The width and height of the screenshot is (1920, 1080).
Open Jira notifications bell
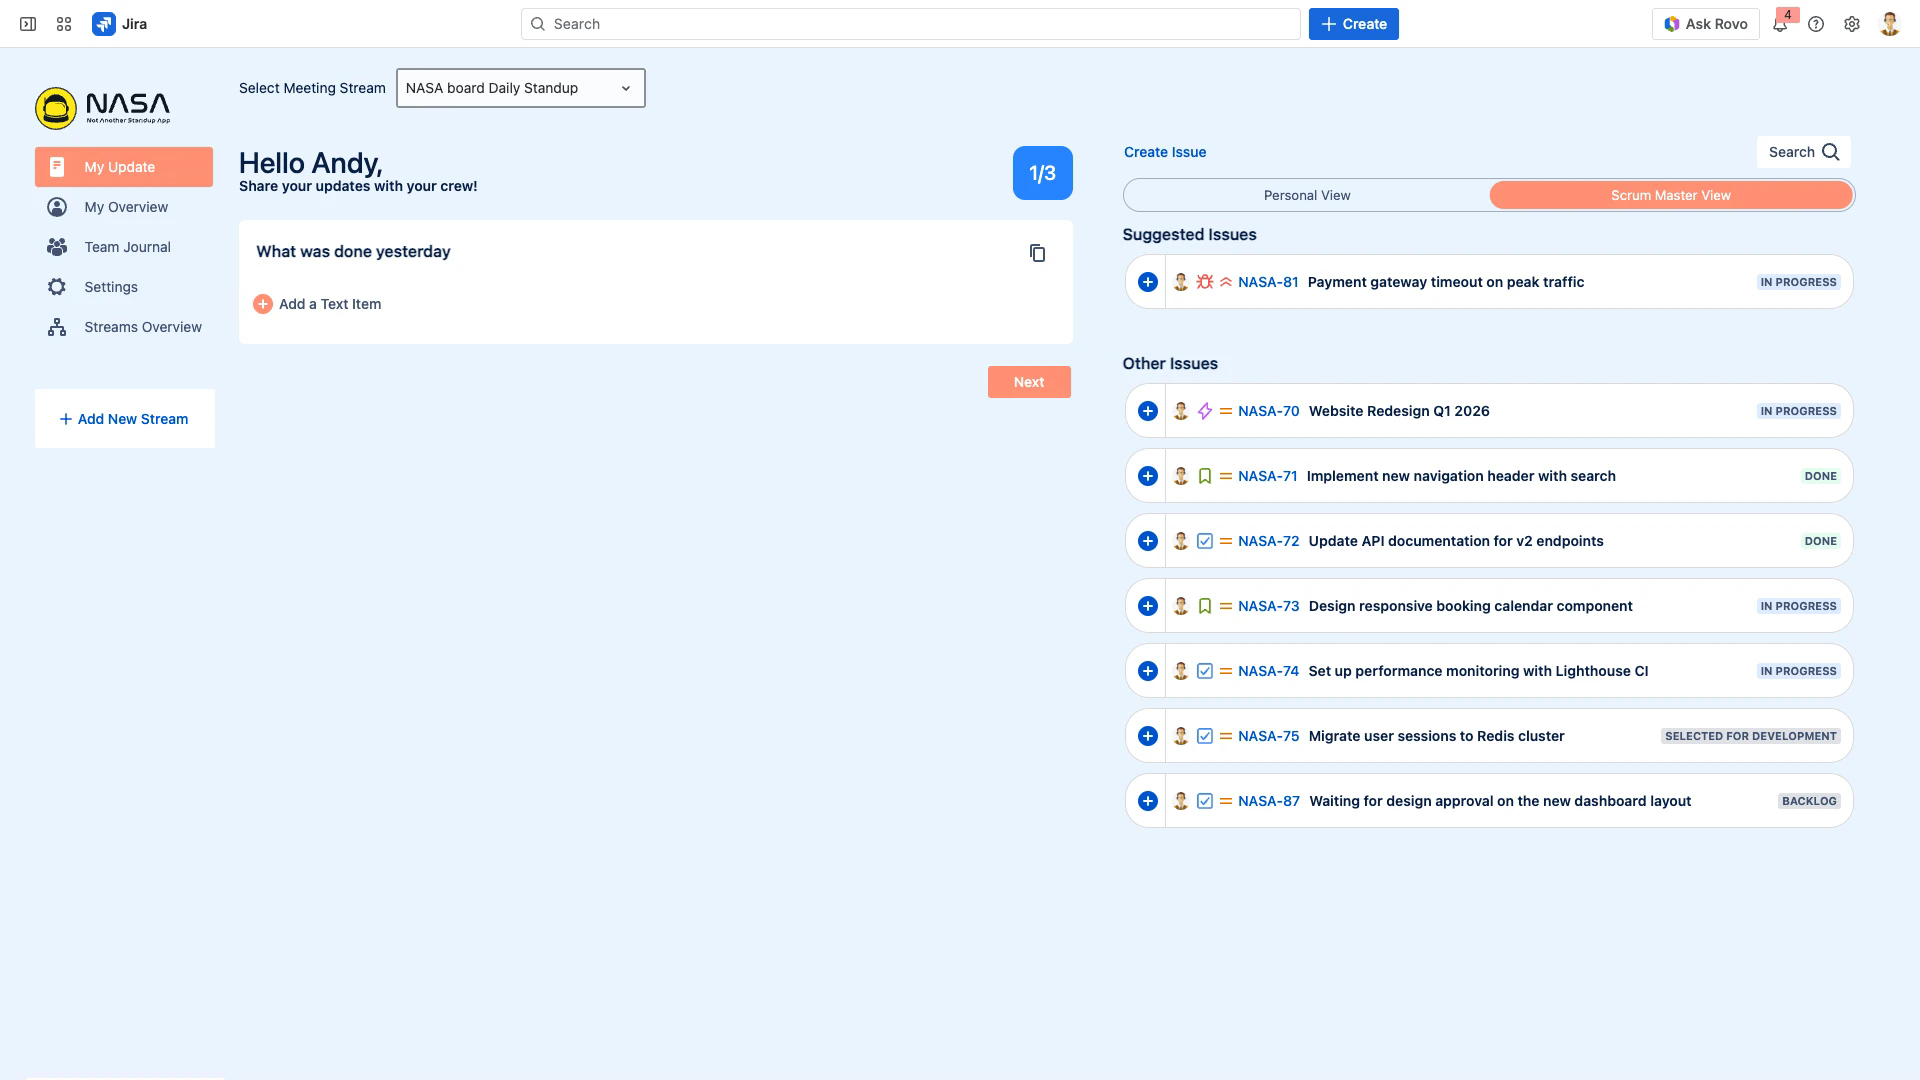(1780, 24)
